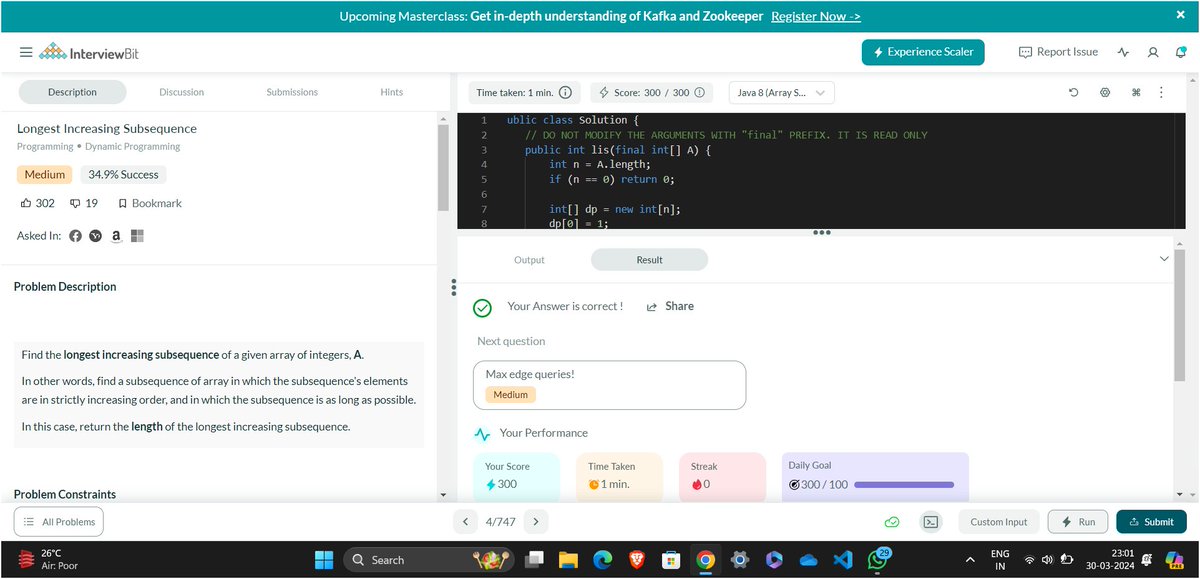Click the Time Taken 1 min. card
The height and width of the screenshot is (579, 1200).
(x=619, y=477)
